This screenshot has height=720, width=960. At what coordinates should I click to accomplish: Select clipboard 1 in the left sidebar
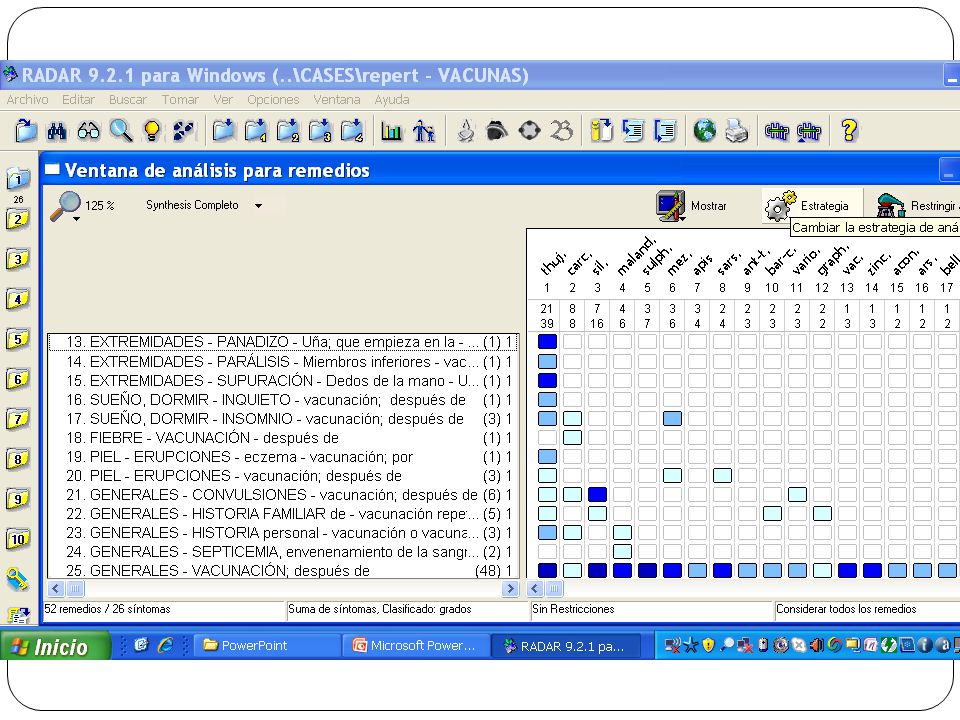(18, 179)
